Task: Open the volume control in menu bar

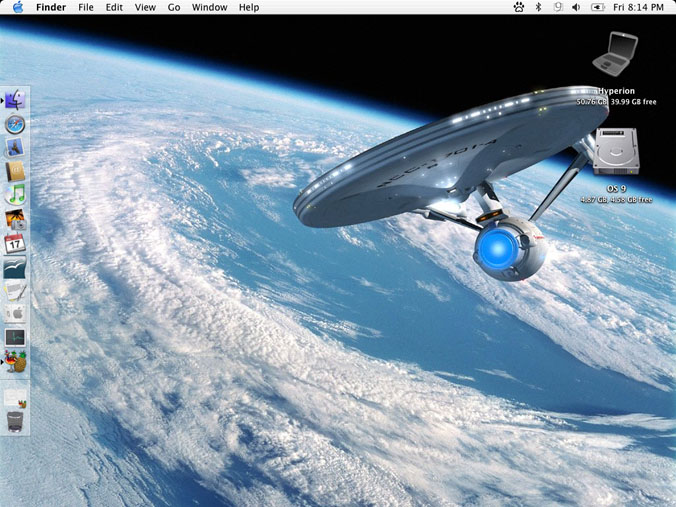Action: point(576,7)
